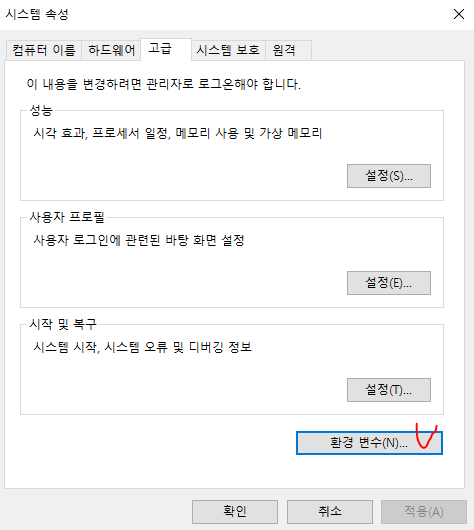Switch to the 원격 tab

(288, 50)
